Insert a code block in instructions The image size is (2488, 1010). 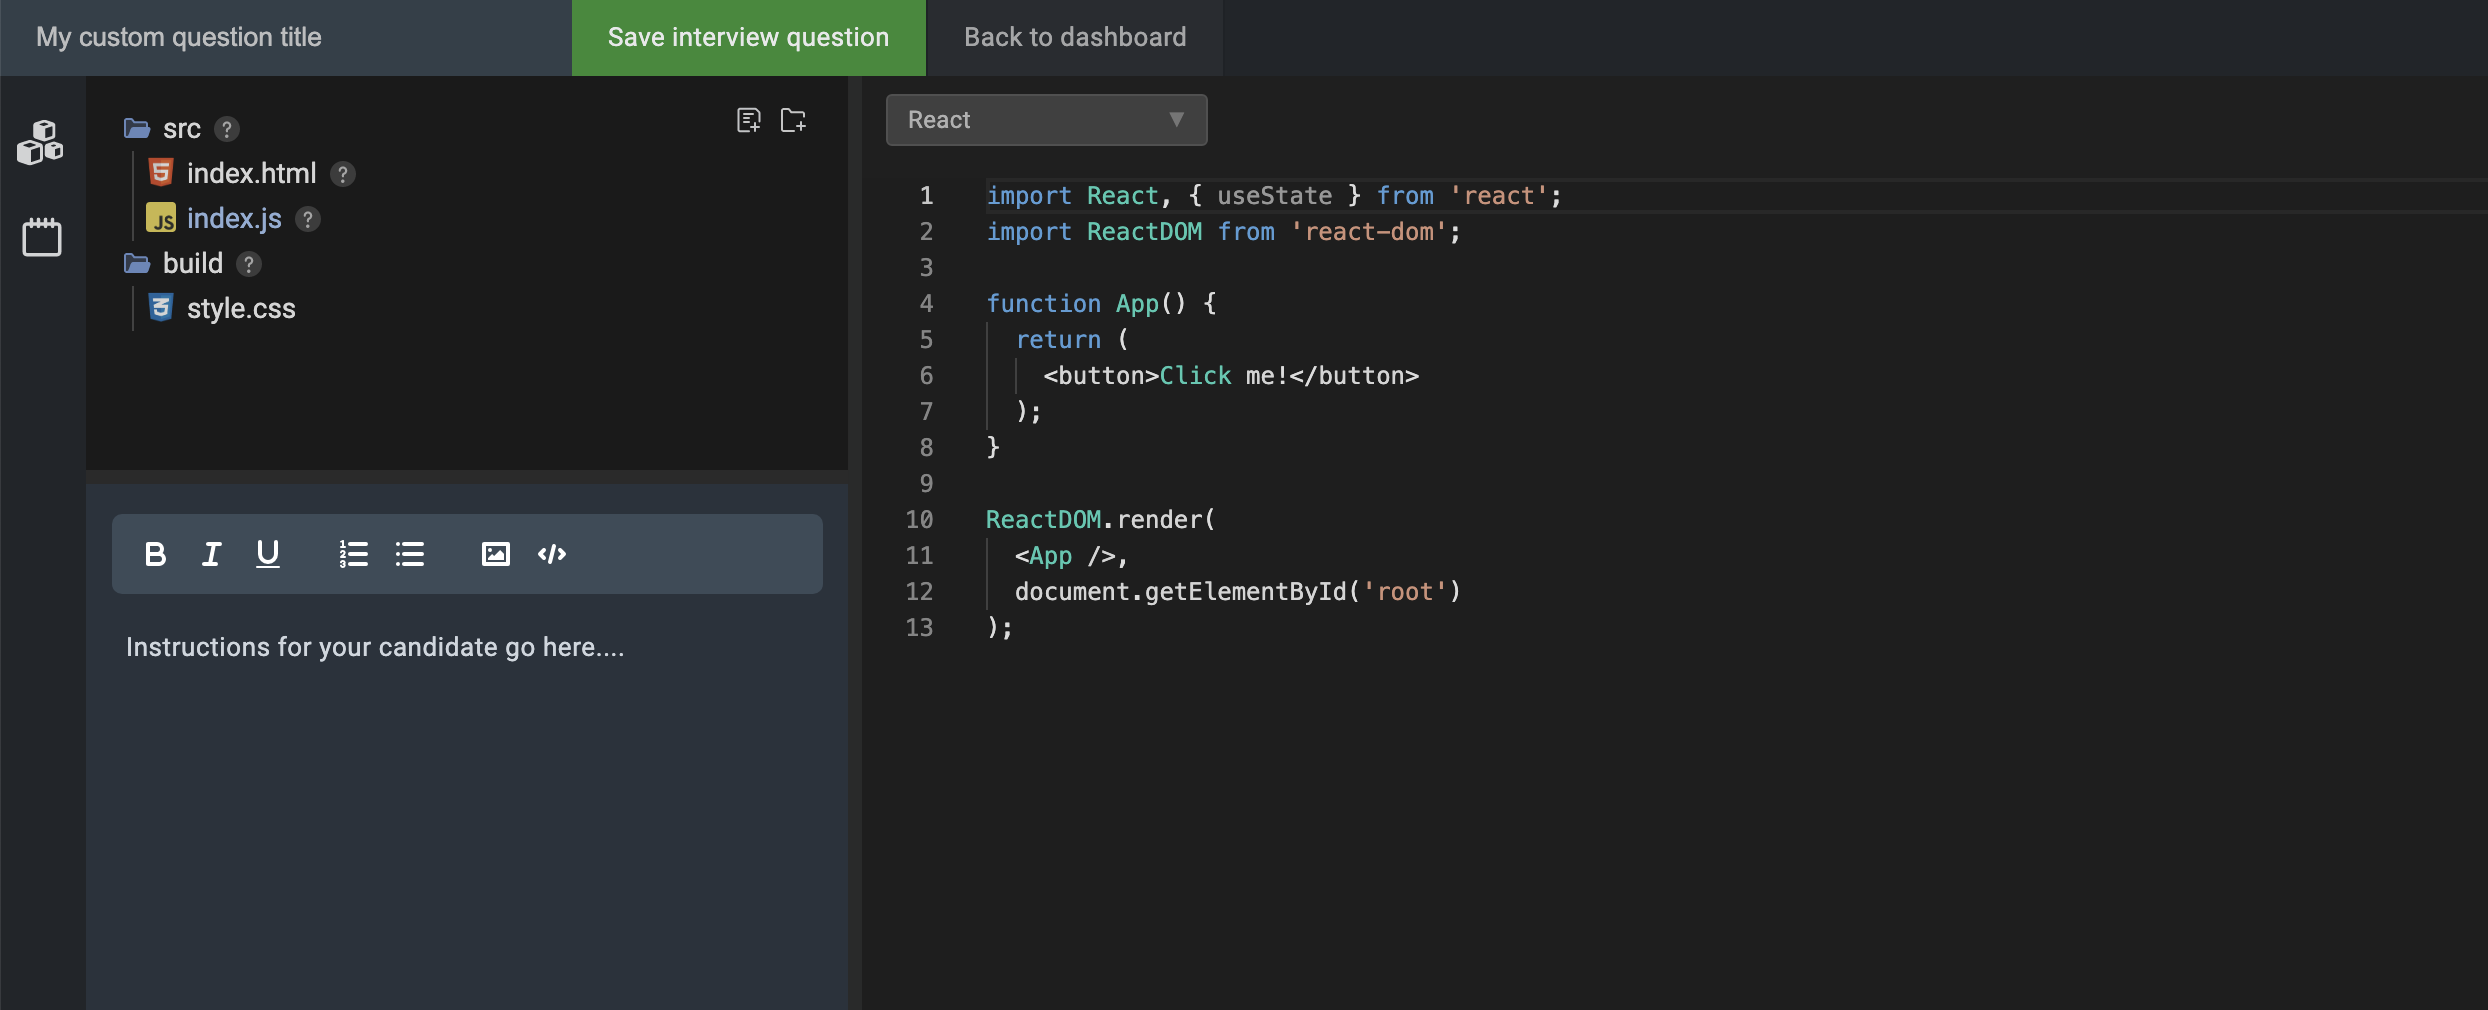[x=551, y=554]
